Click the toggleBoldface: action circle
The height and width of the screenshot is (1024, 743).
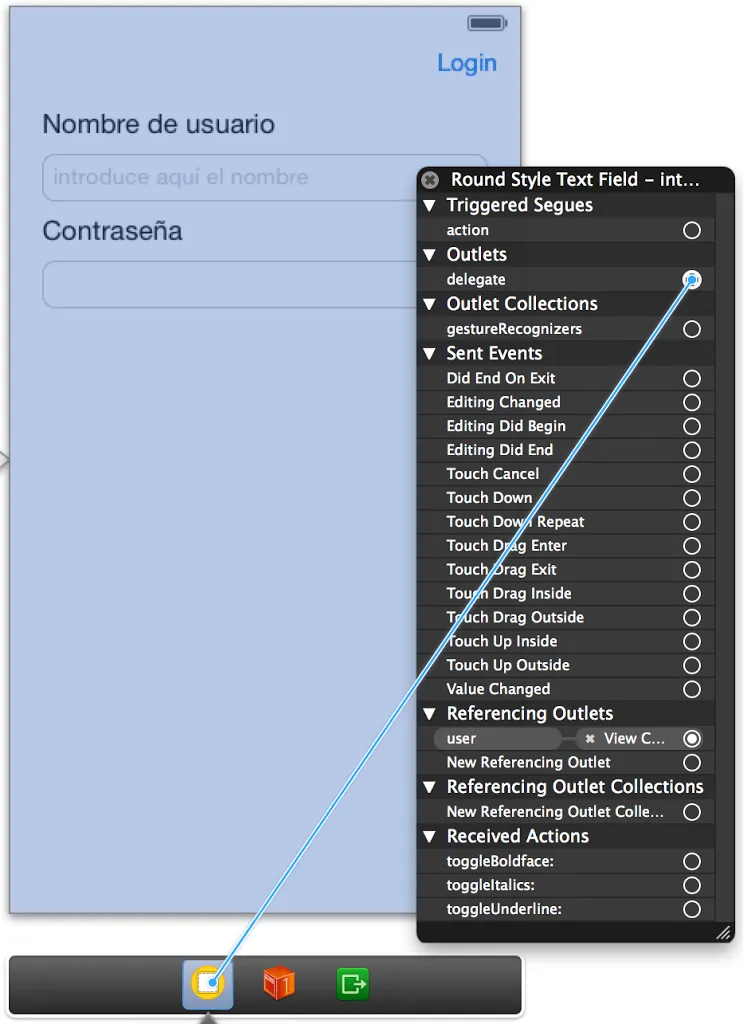tap(692, 862)
